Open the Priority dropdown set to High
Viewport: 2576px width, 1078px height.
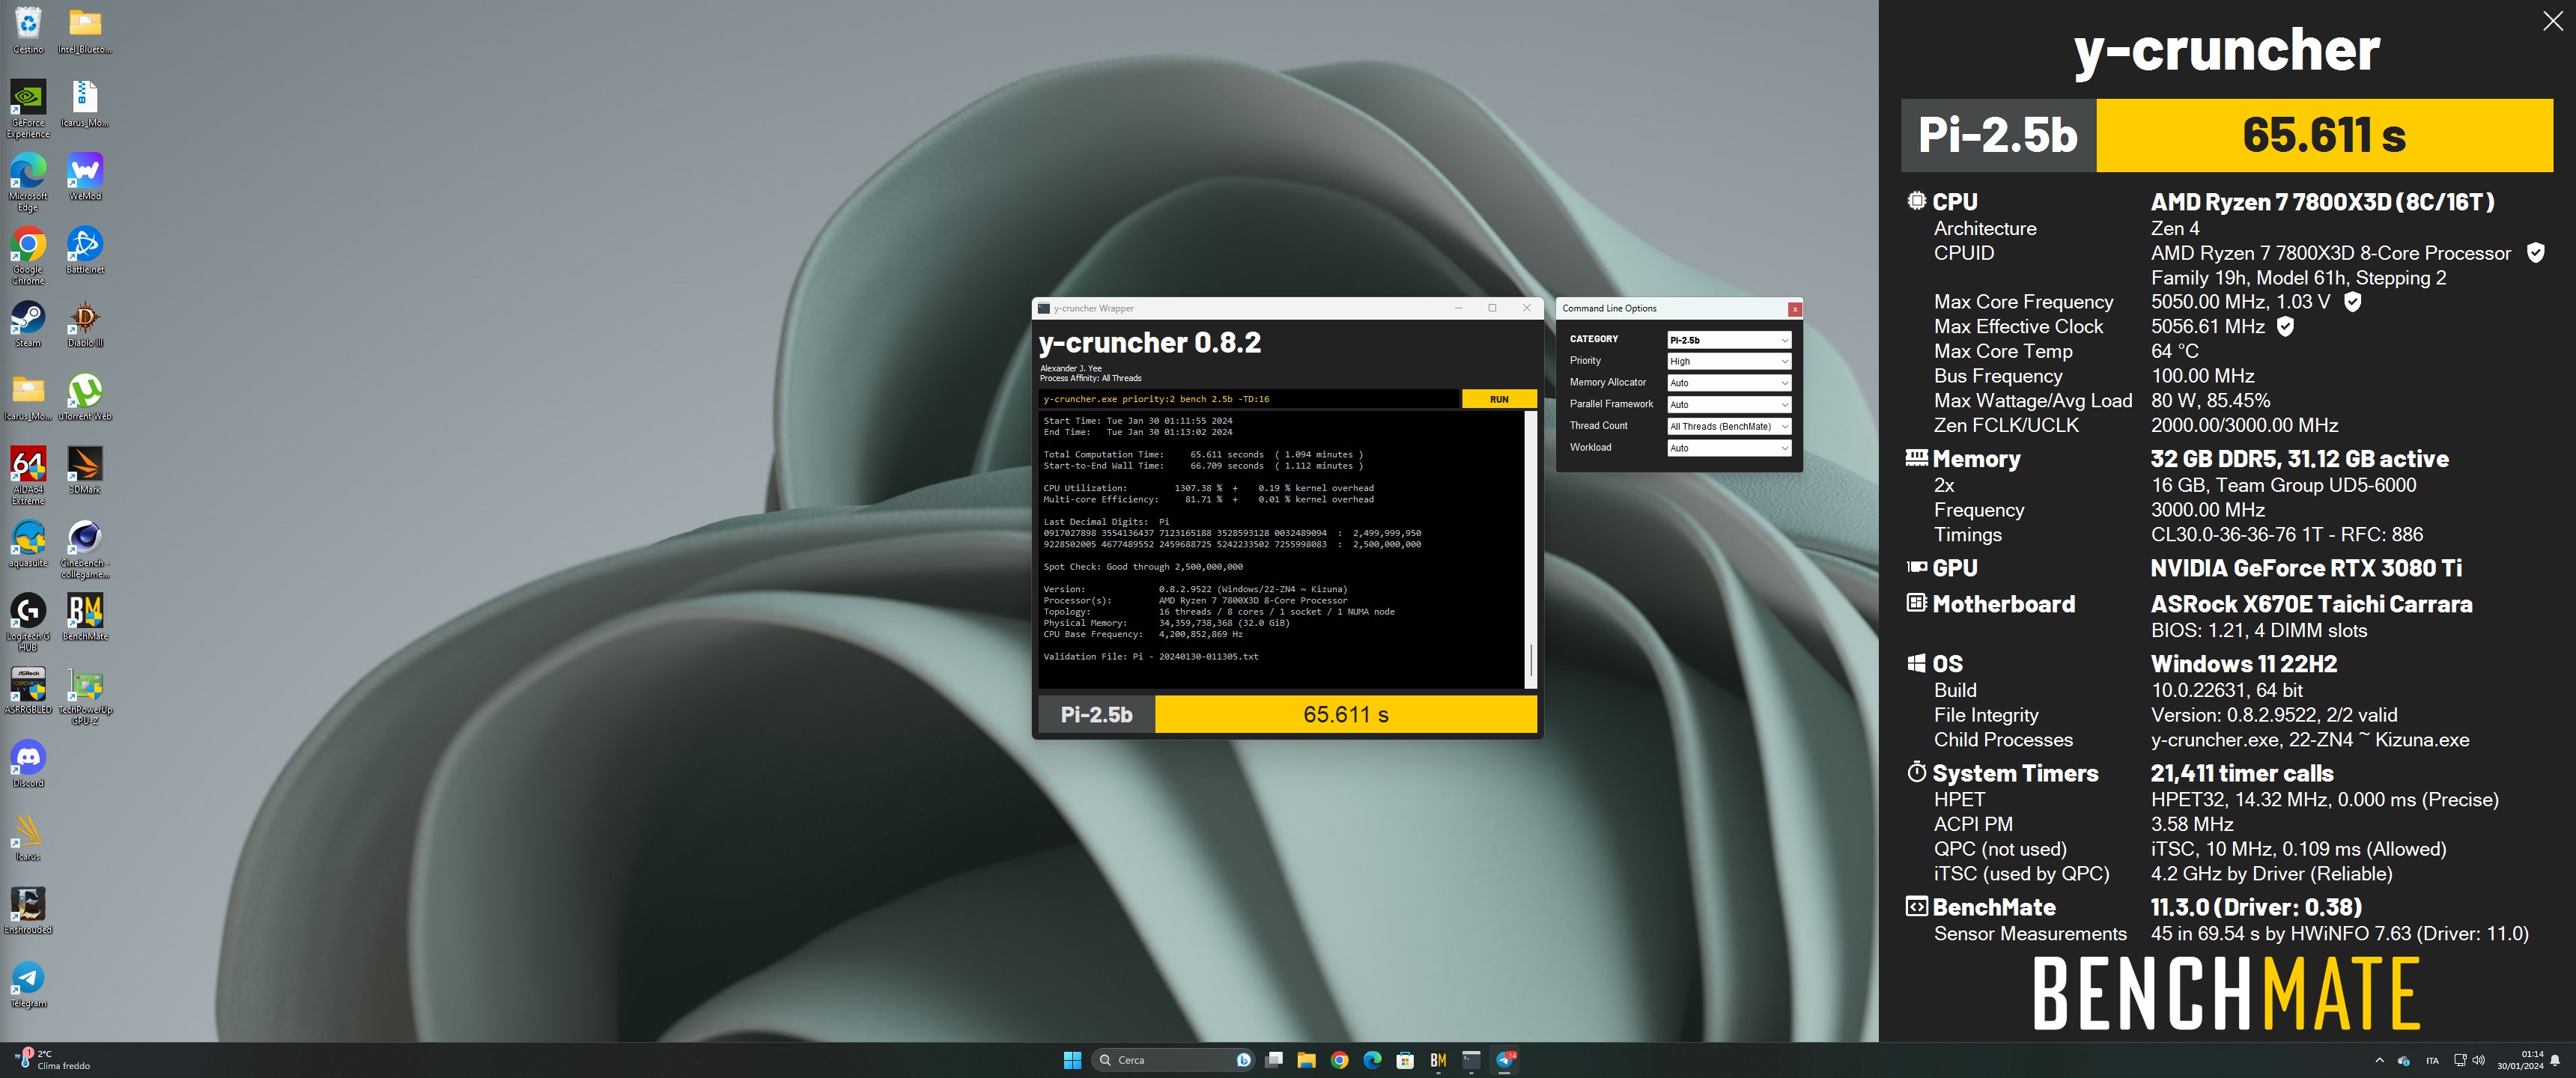pyautogui.click(x=1728, y=361)
